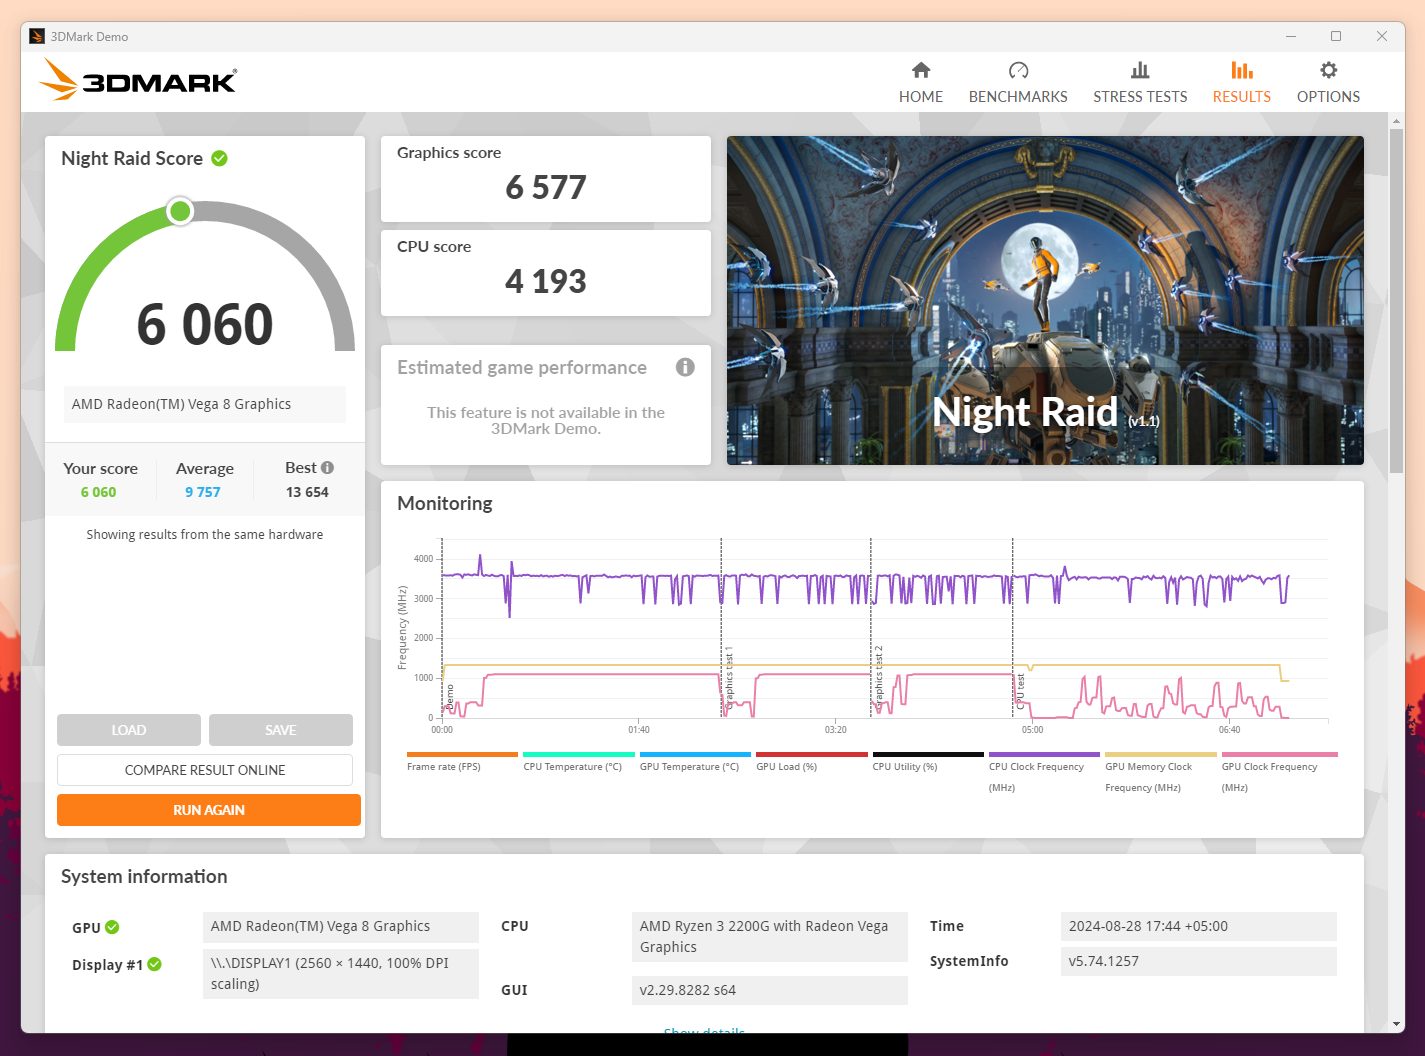Click the Average score 9 757
1425x1056 pixels.
(203, 492)
